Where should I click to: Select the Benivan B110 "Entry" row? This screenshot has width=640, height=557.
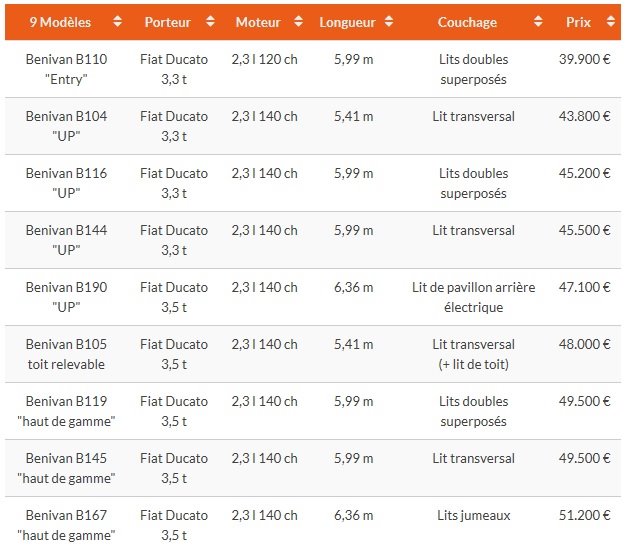(313, 69)
